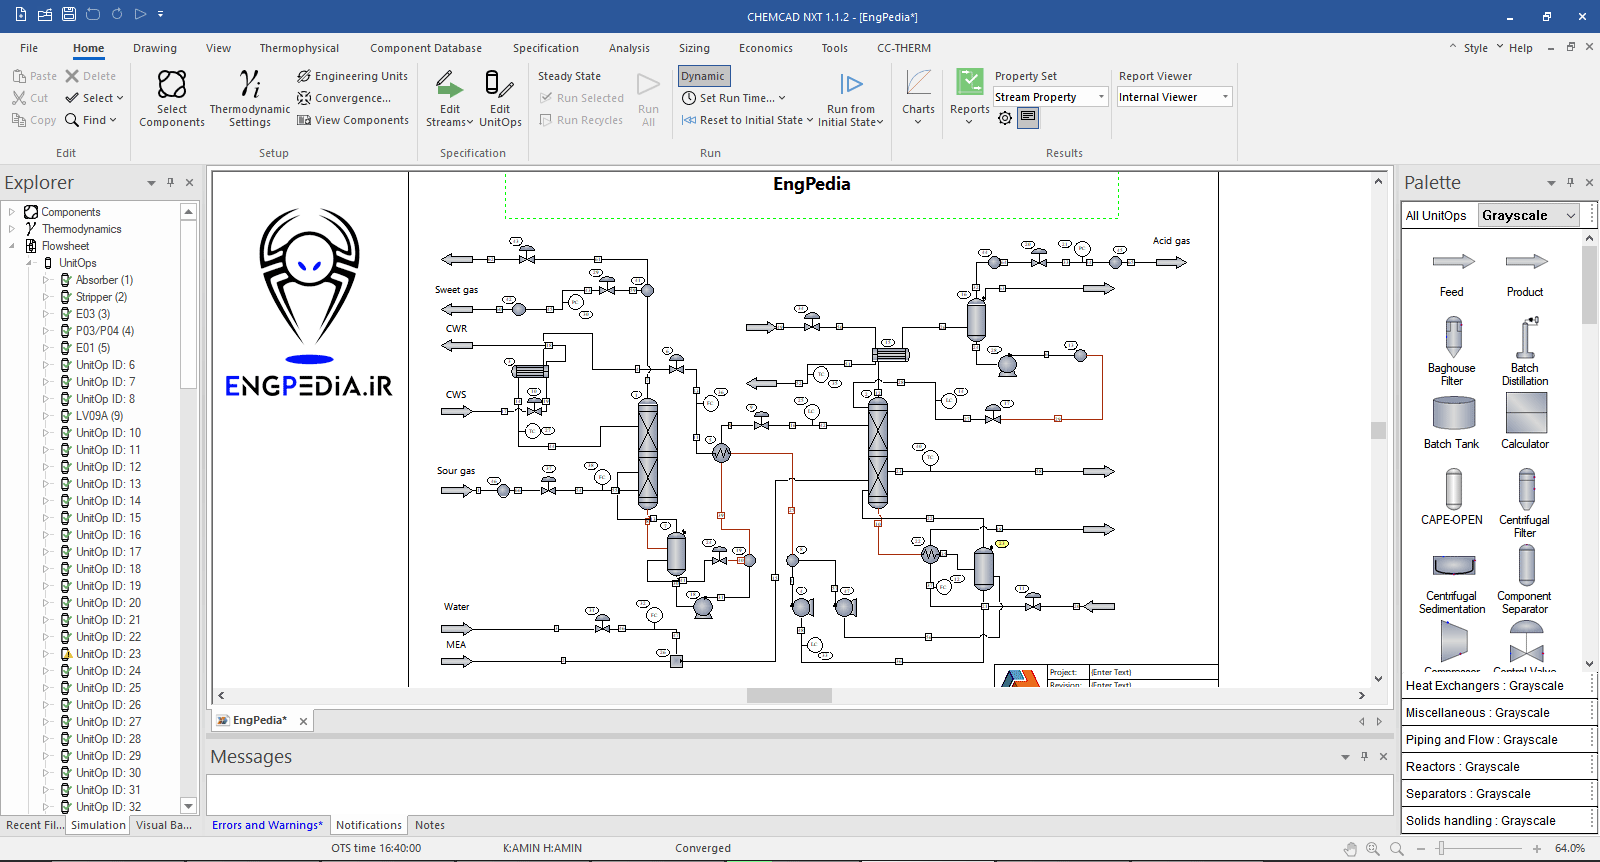Click the save icon in title bar
Screen dimensions: 1600x862
point(69,15)
